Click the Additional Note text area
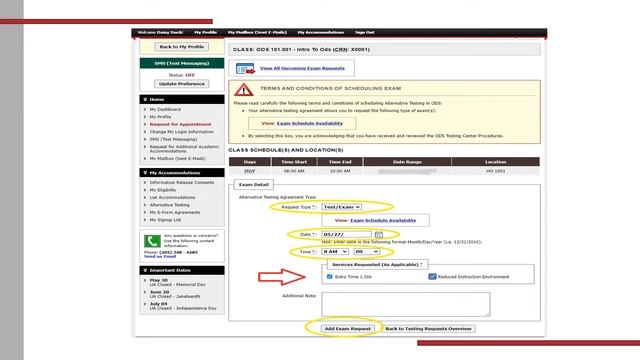Viewport: 640px width, 360px height. pos(406,304)
